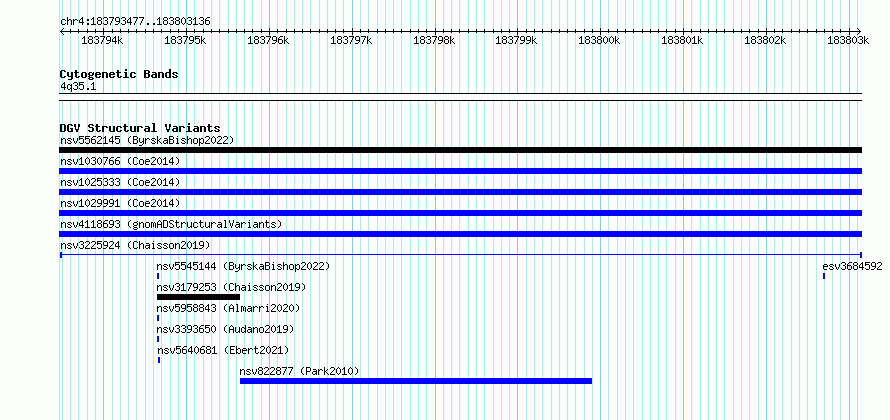Select the black nsv3179253 variant bar

point(199,297)
